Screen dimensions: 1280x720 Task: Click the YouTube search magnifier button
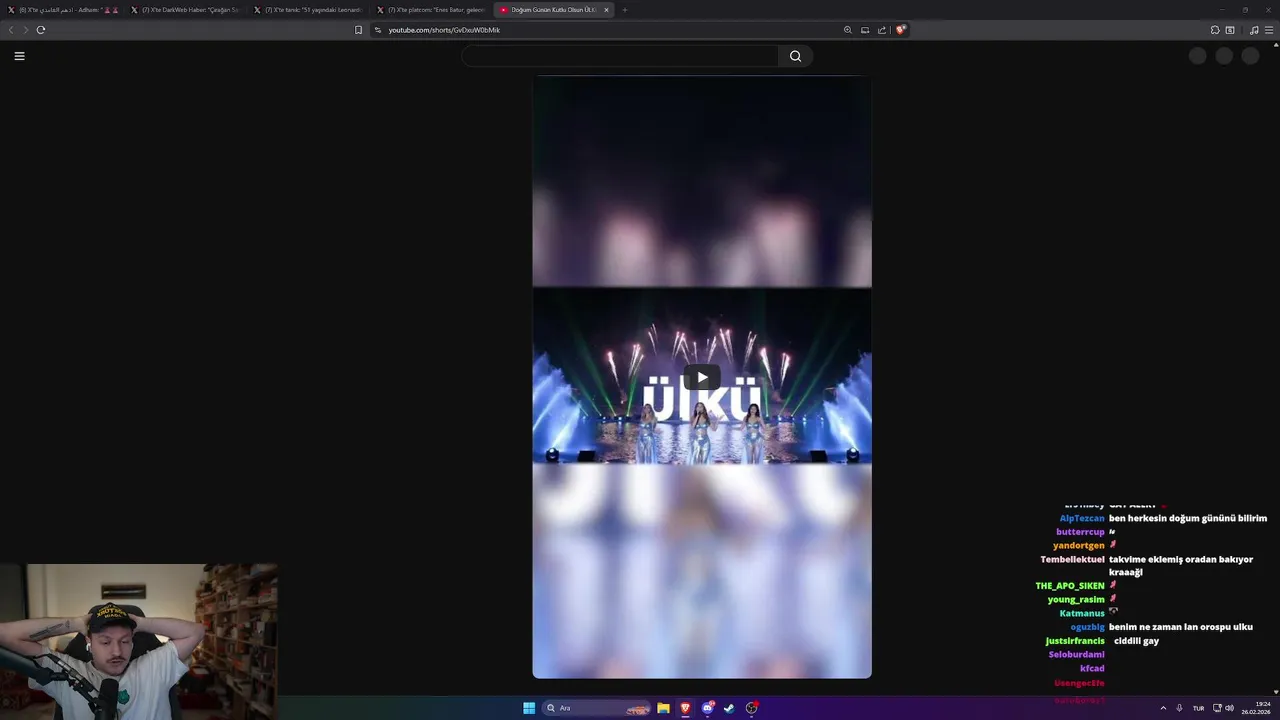coord(795,56)
